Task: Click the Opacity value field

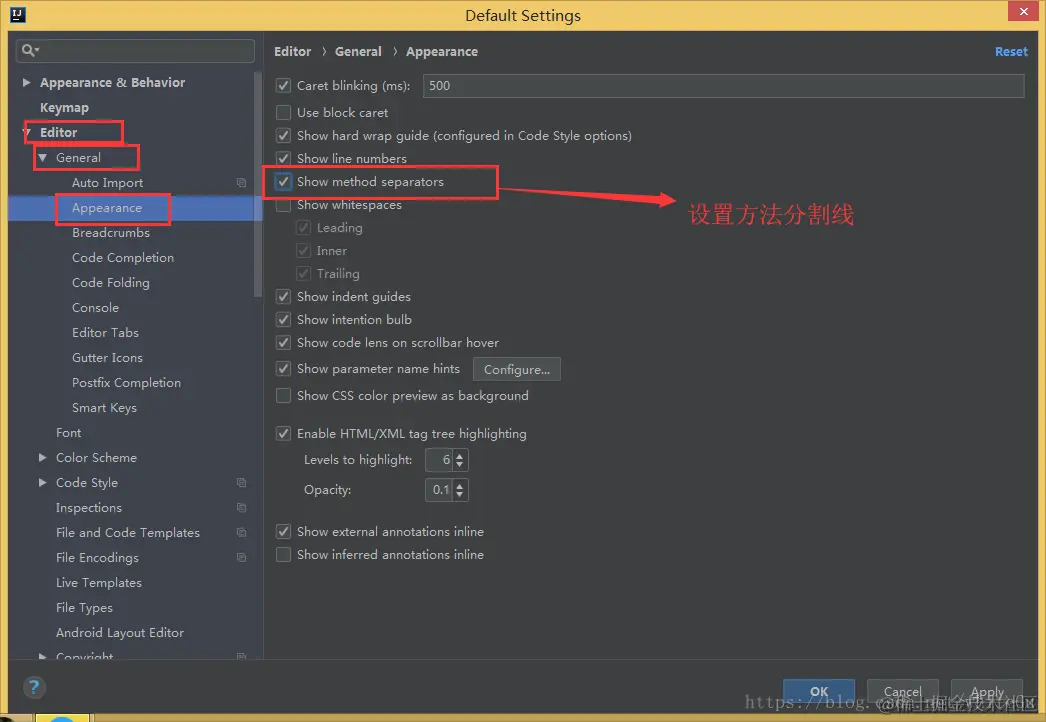Action: tap(439, 490)
